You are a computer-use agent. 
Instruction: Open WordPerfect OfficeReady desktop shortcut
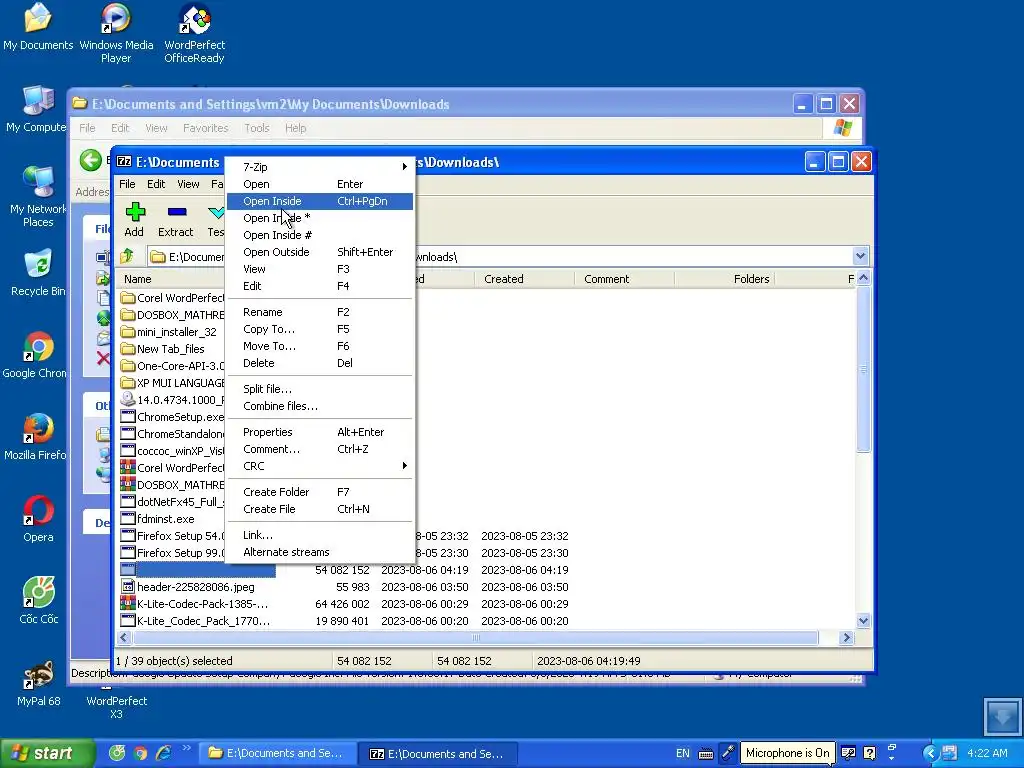coord(195,33)
